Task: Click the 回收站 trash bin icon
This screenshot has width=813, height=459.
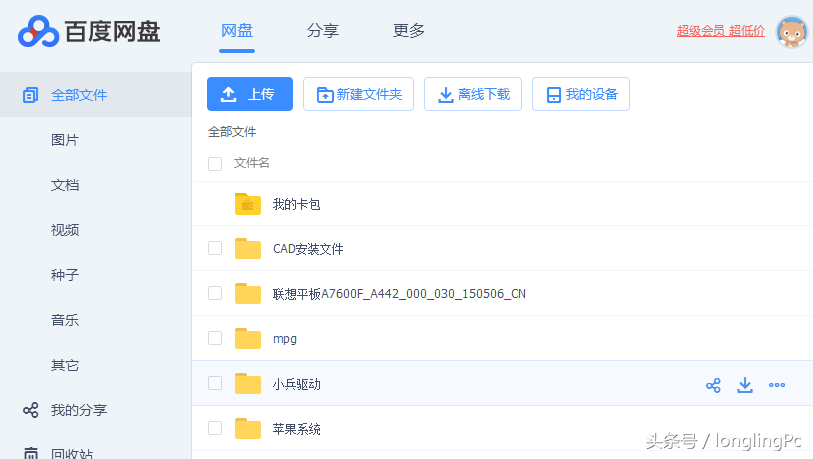Action: coord(31,453)
